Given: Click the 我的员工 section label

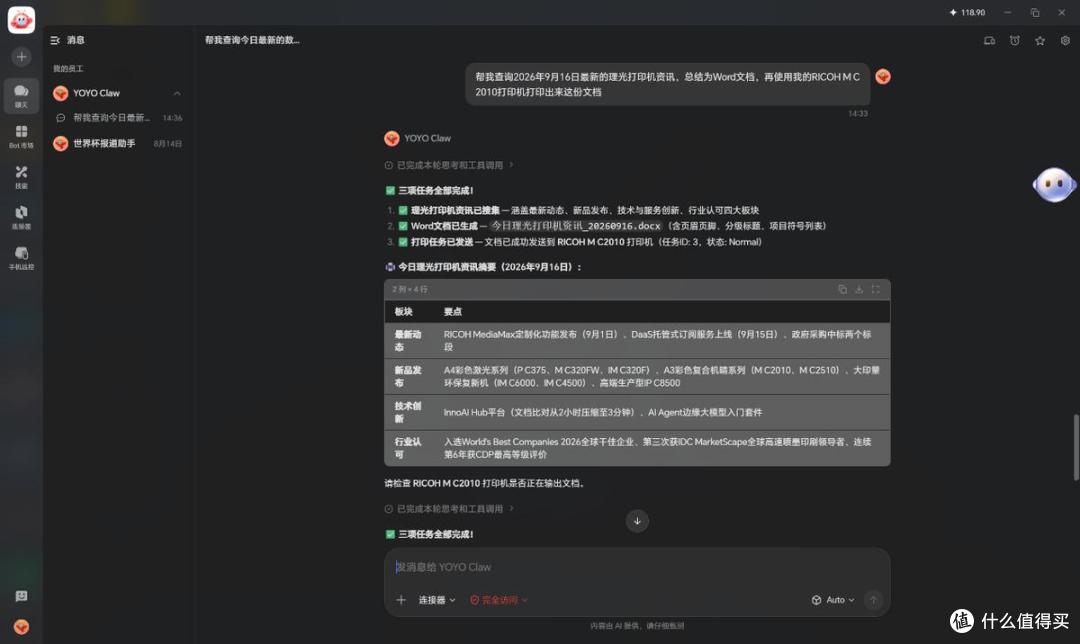Looking at the screenshot, I should (68, 69).
